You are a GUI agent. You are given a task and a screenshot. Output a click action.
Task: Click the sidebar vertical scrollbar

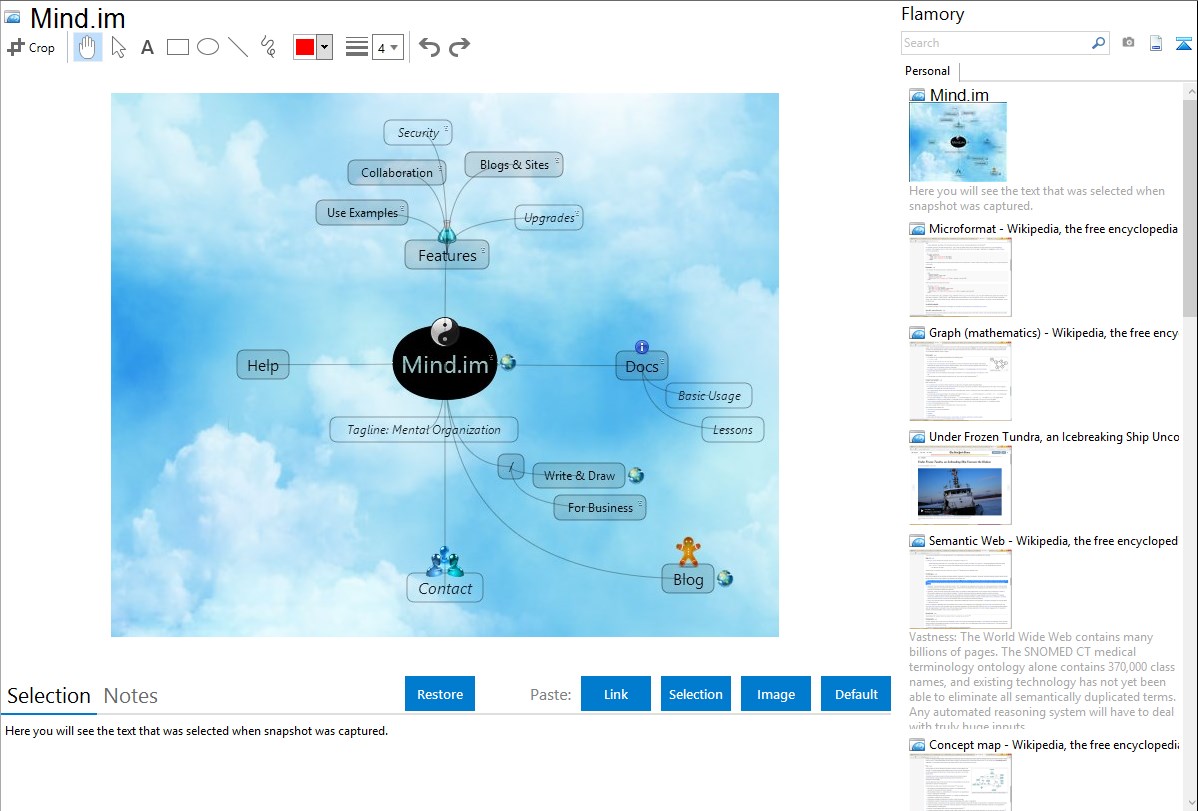point(1190,206)
